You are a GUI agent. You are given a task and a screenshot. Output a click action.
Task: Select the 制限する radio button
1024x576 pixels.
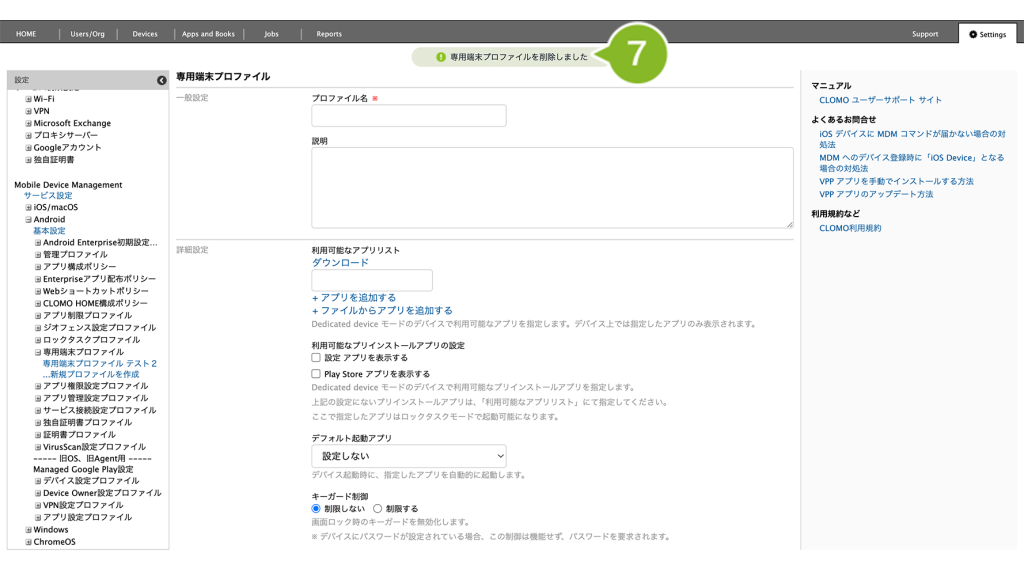click(378, 508)
